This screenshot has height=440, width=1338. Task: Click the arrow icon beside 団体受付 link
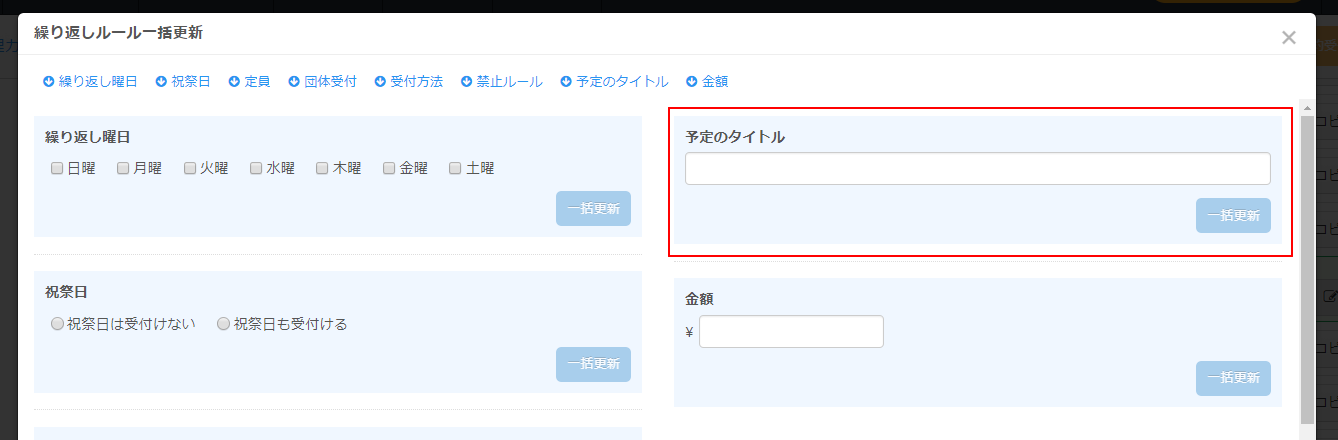click(294, 82)
